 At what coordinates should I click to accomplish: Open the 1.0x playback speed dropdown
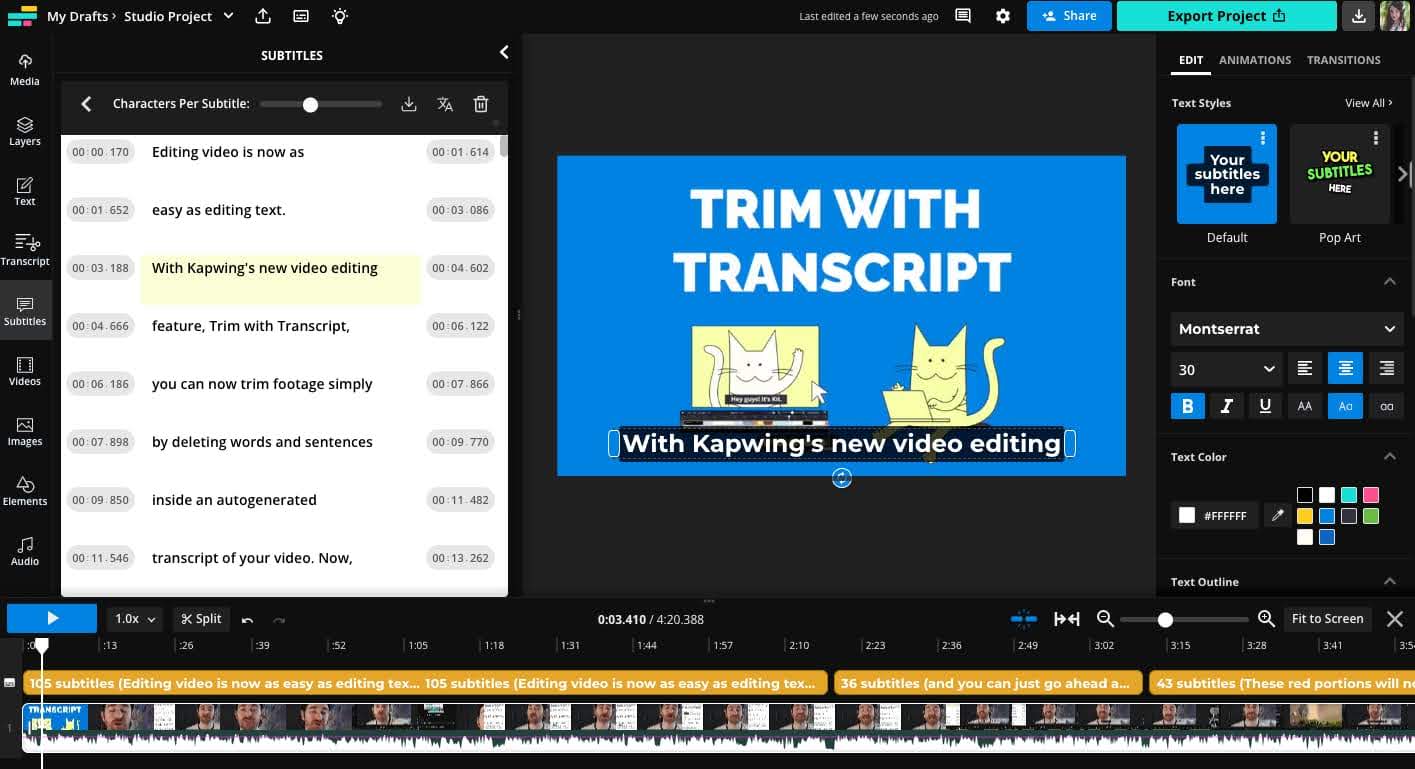pyautogui.click(x=135, y=619)
